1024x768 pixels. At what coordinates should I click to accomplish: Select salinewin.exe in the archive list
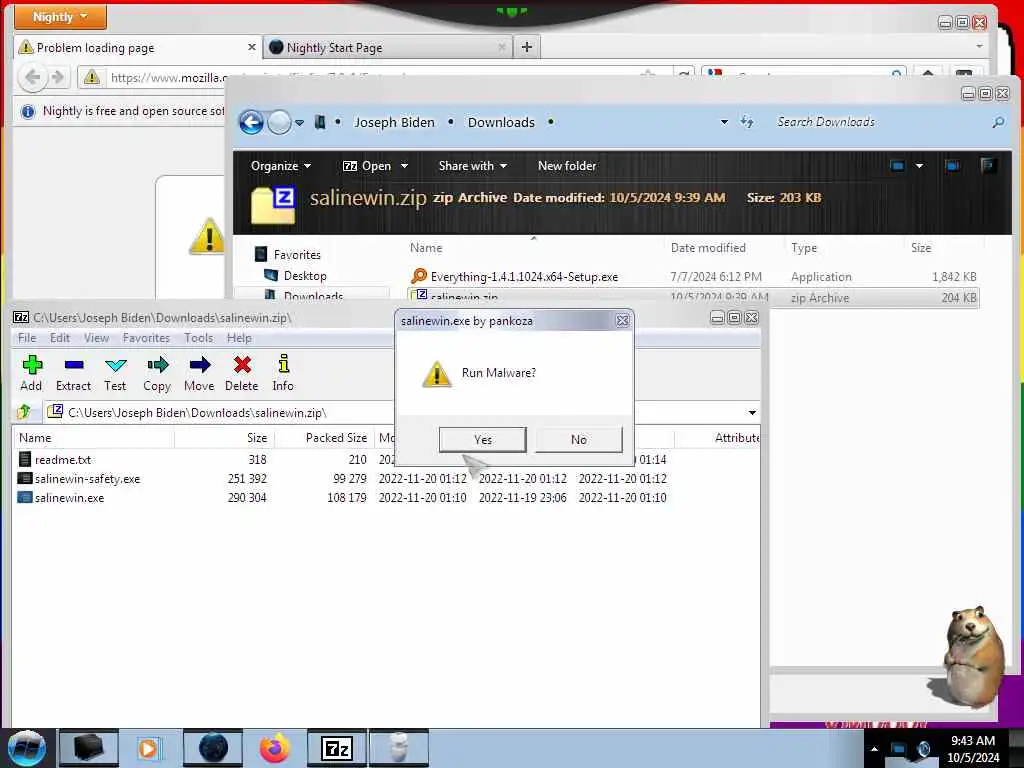69,498
